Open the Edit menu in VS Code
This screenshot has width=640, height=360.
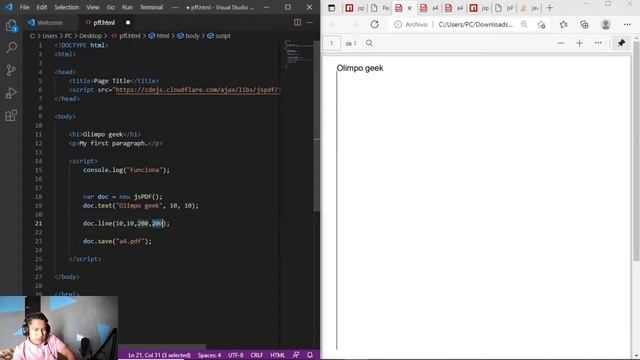(42, 7)
